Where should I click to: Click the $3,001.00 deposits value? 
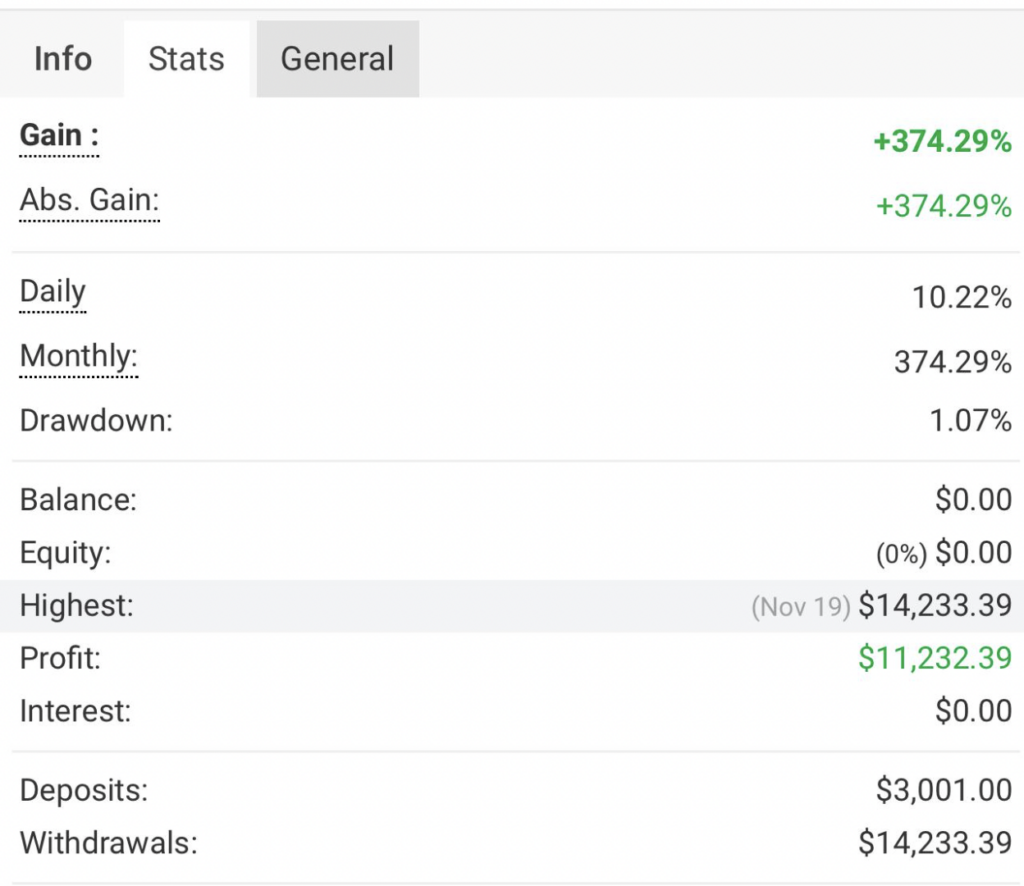click(944, 790)
